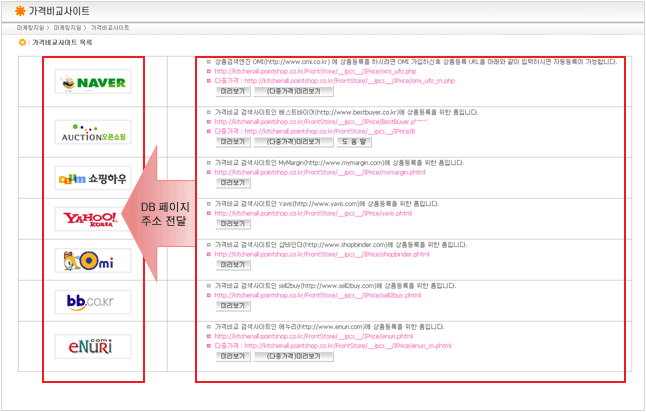This screenshot has height=412, width=646.
Task: Preview the bestbuyer row with 미리보기
Action: point(233,142)
